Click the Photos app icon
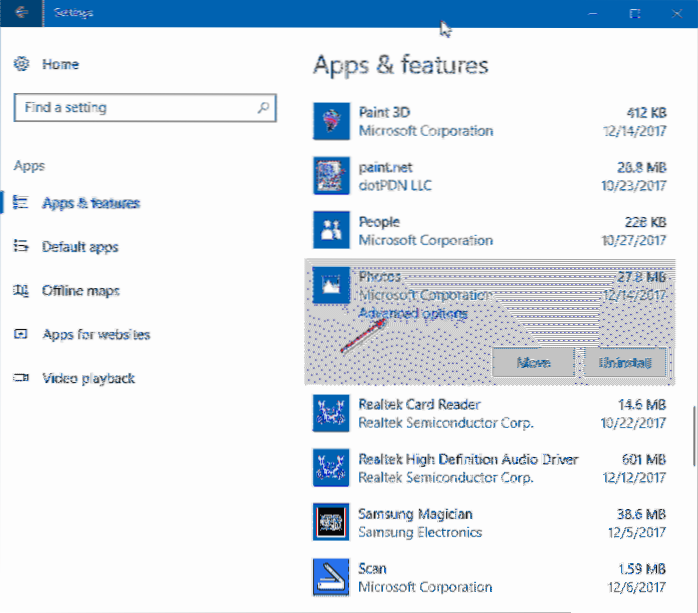Screen dimensions: 698x613 (331, 285)
